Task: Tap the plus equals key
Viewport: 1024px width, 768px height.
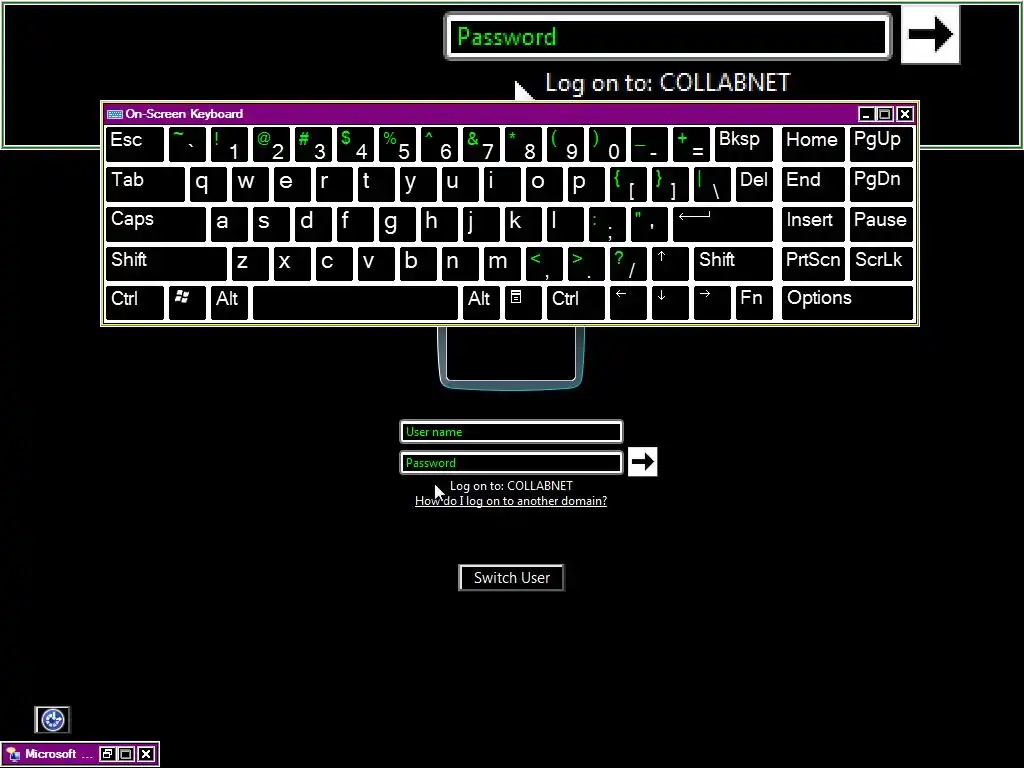Action: coord(691,144)
